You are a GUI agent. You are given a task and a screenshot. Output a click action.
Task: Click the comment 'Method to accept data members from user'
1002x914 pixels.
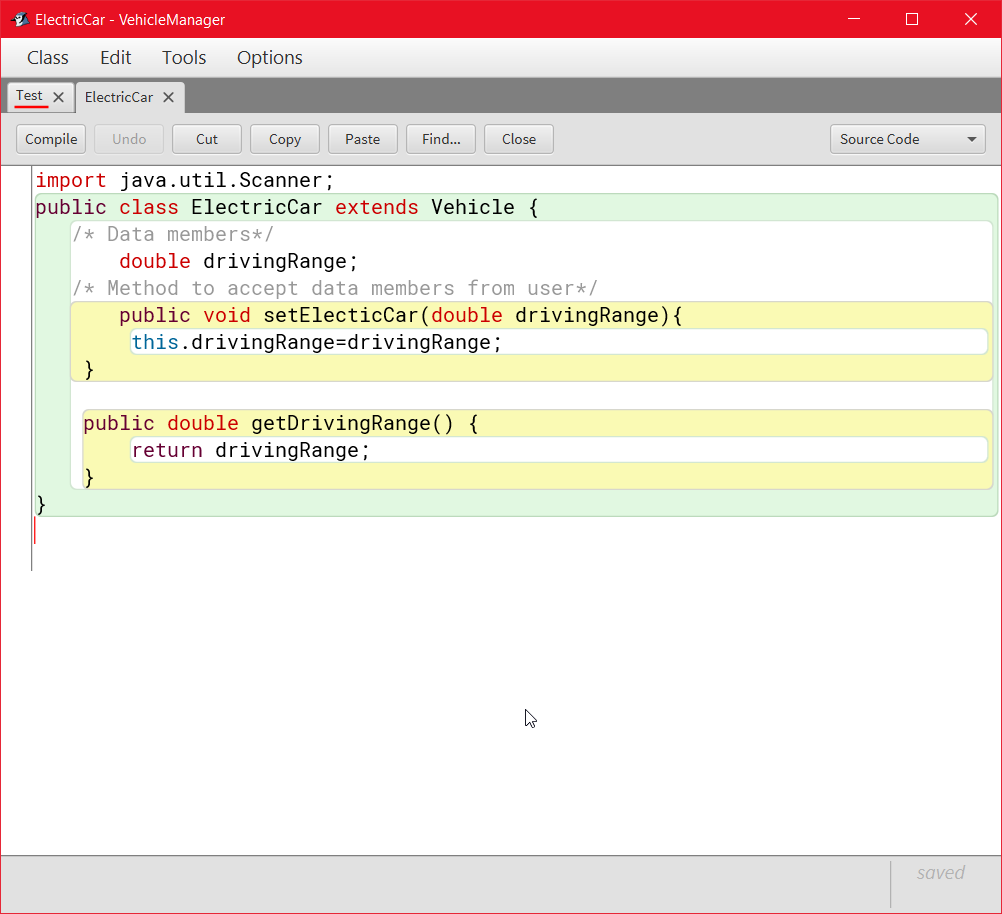tap(341, 288)
